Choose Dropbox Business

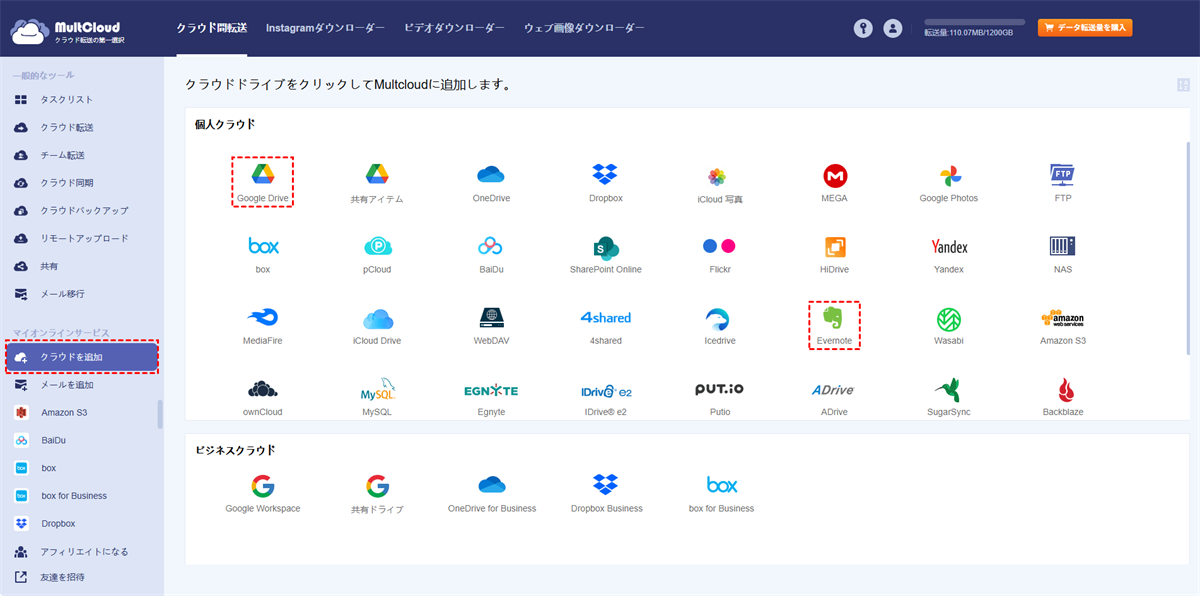click(605, 494)
